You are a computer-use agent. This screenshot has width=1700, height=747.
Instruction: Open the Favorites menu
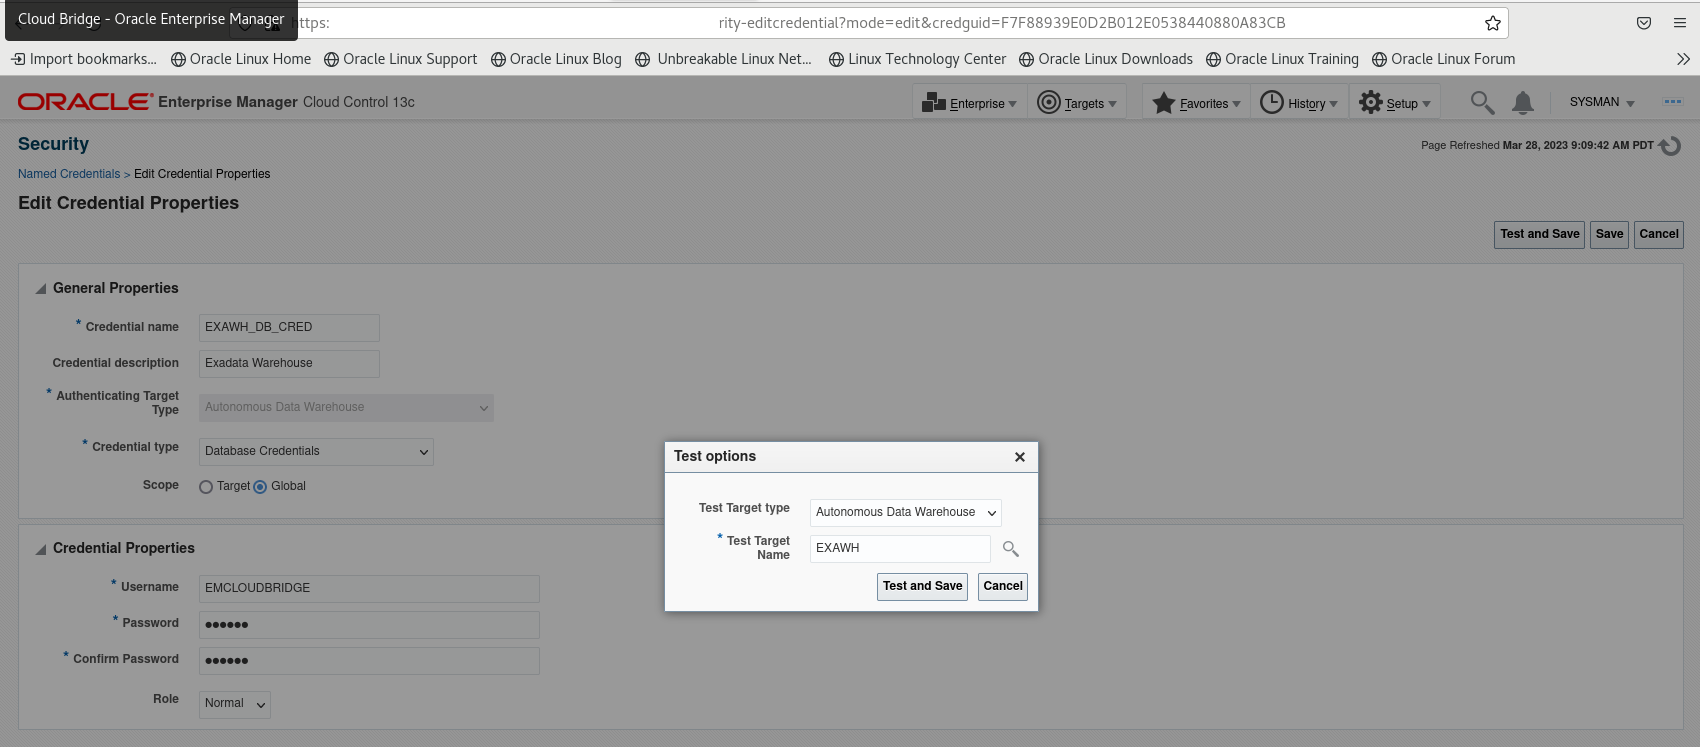coord(1197,103)
